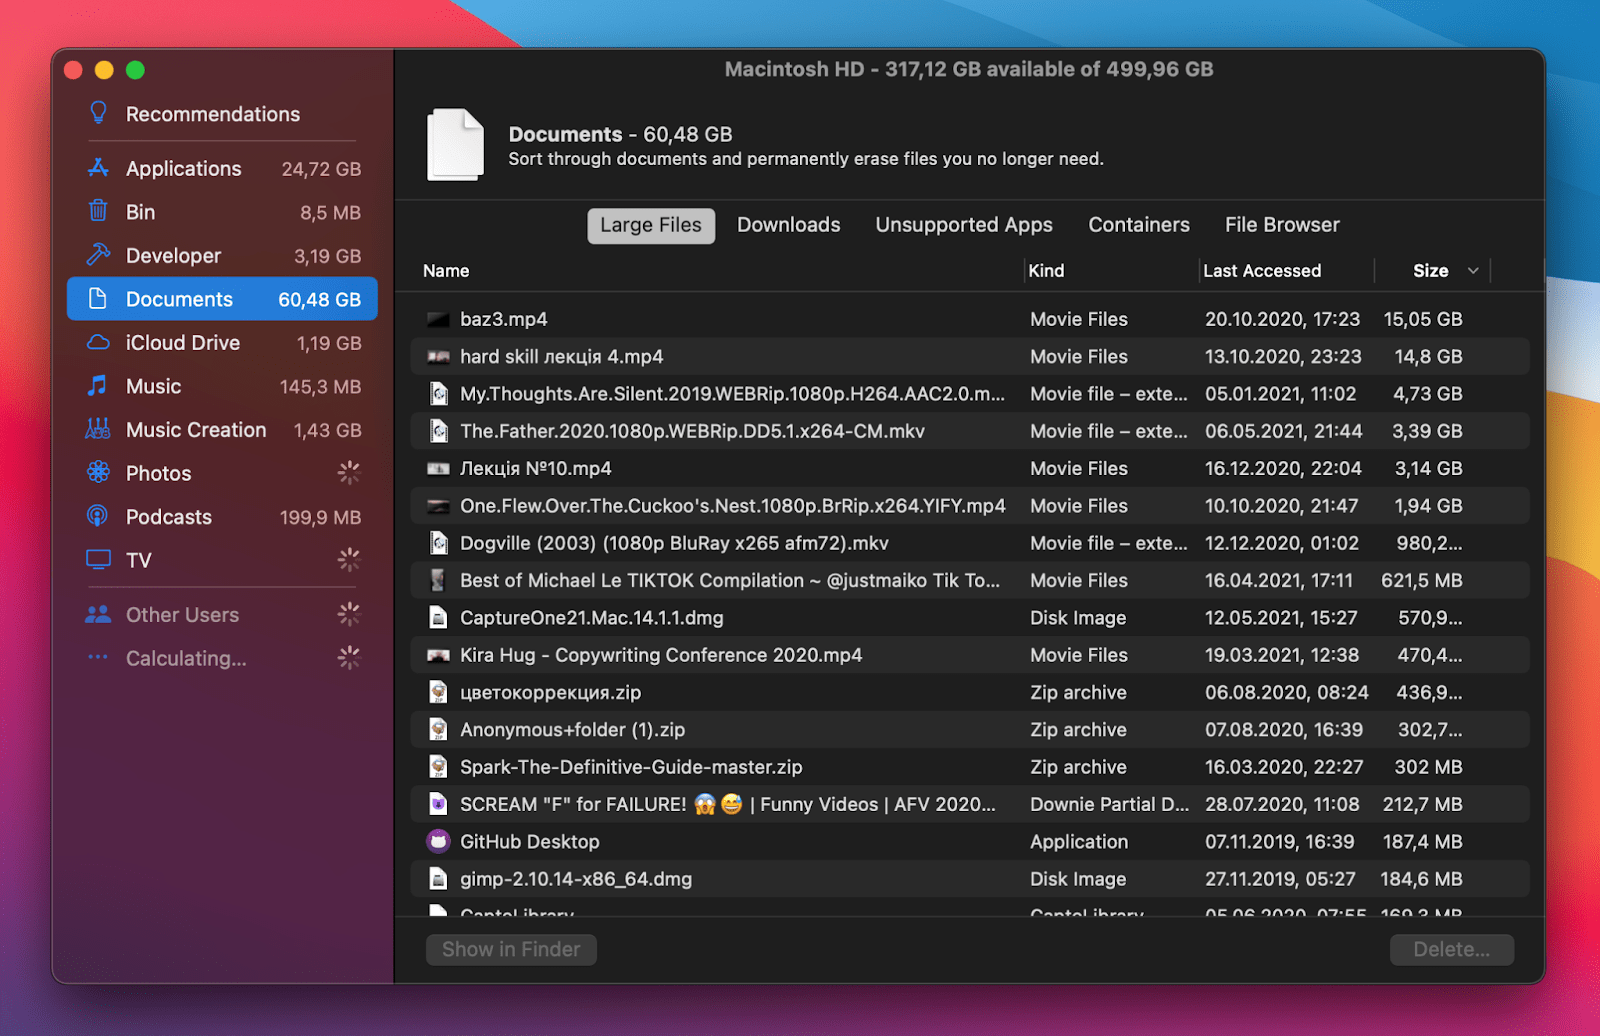Click the Downie Partial D... kind cell
Image resolution: width=1600 pixels, height=1036 pixels.
pyautogui.click(x=1110, y=804)
